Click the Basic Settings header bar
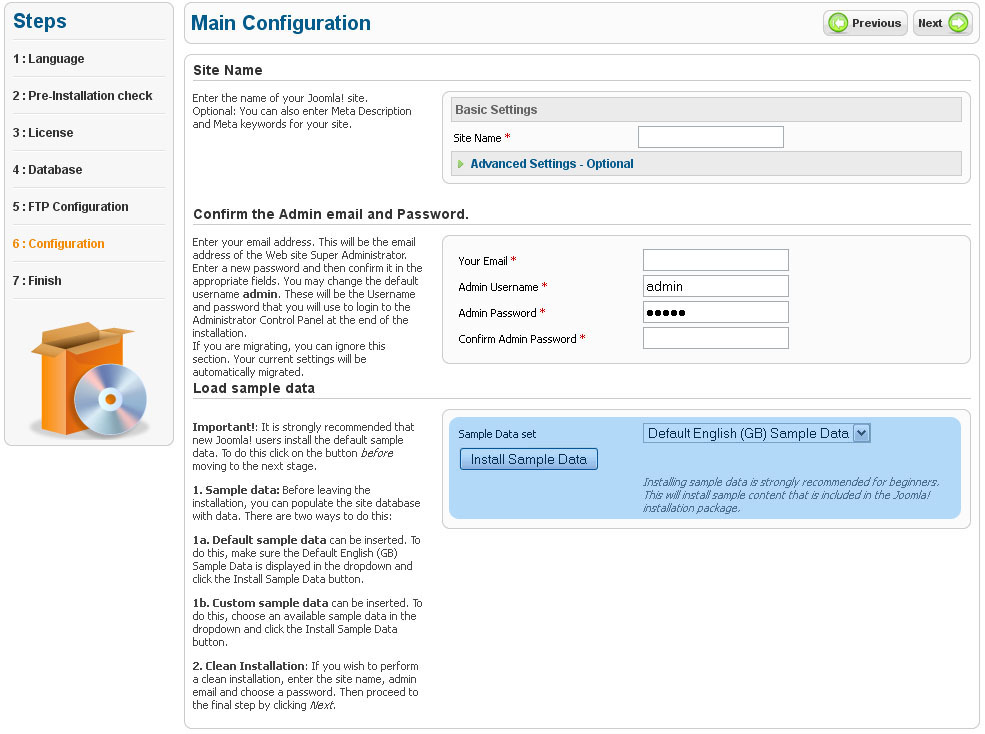Viewport: 985px width, 734px height. [705, 110]
